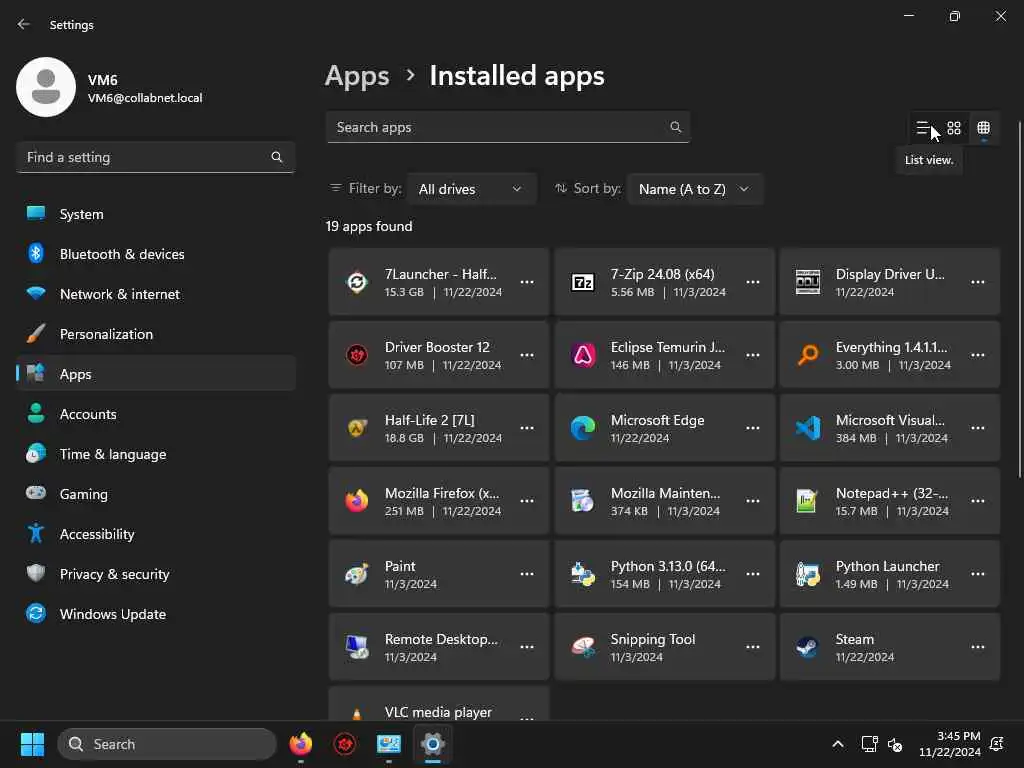Open Accessibility settings
The image size is (1024, 768).
[156, 534]
